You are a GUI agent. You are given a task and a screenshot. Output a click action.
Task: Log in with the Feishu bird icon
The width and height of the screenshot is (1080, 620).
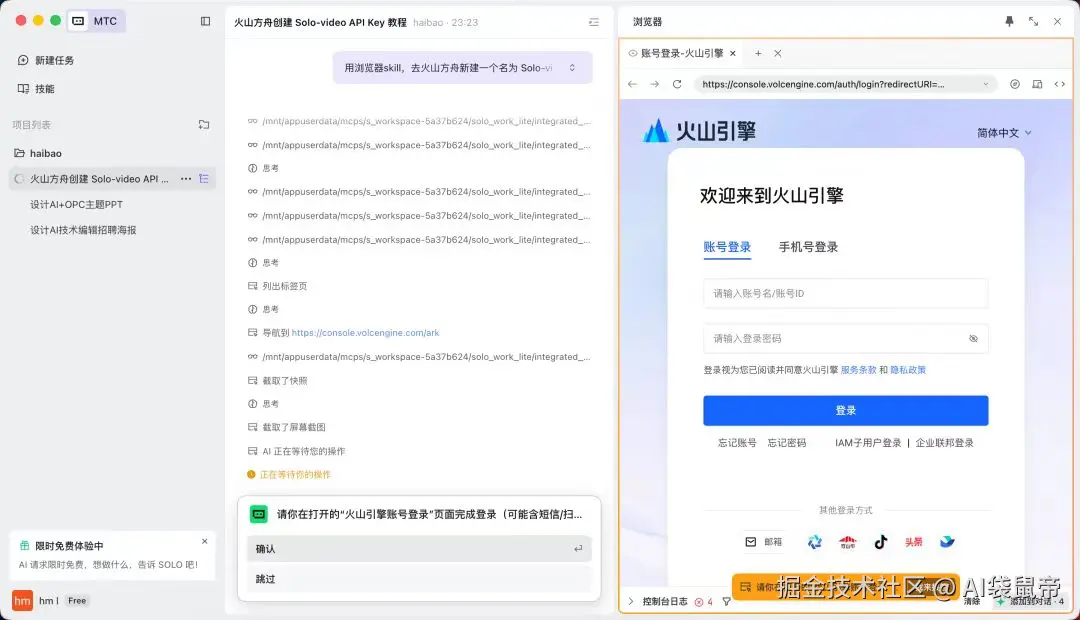click(947, 542)
